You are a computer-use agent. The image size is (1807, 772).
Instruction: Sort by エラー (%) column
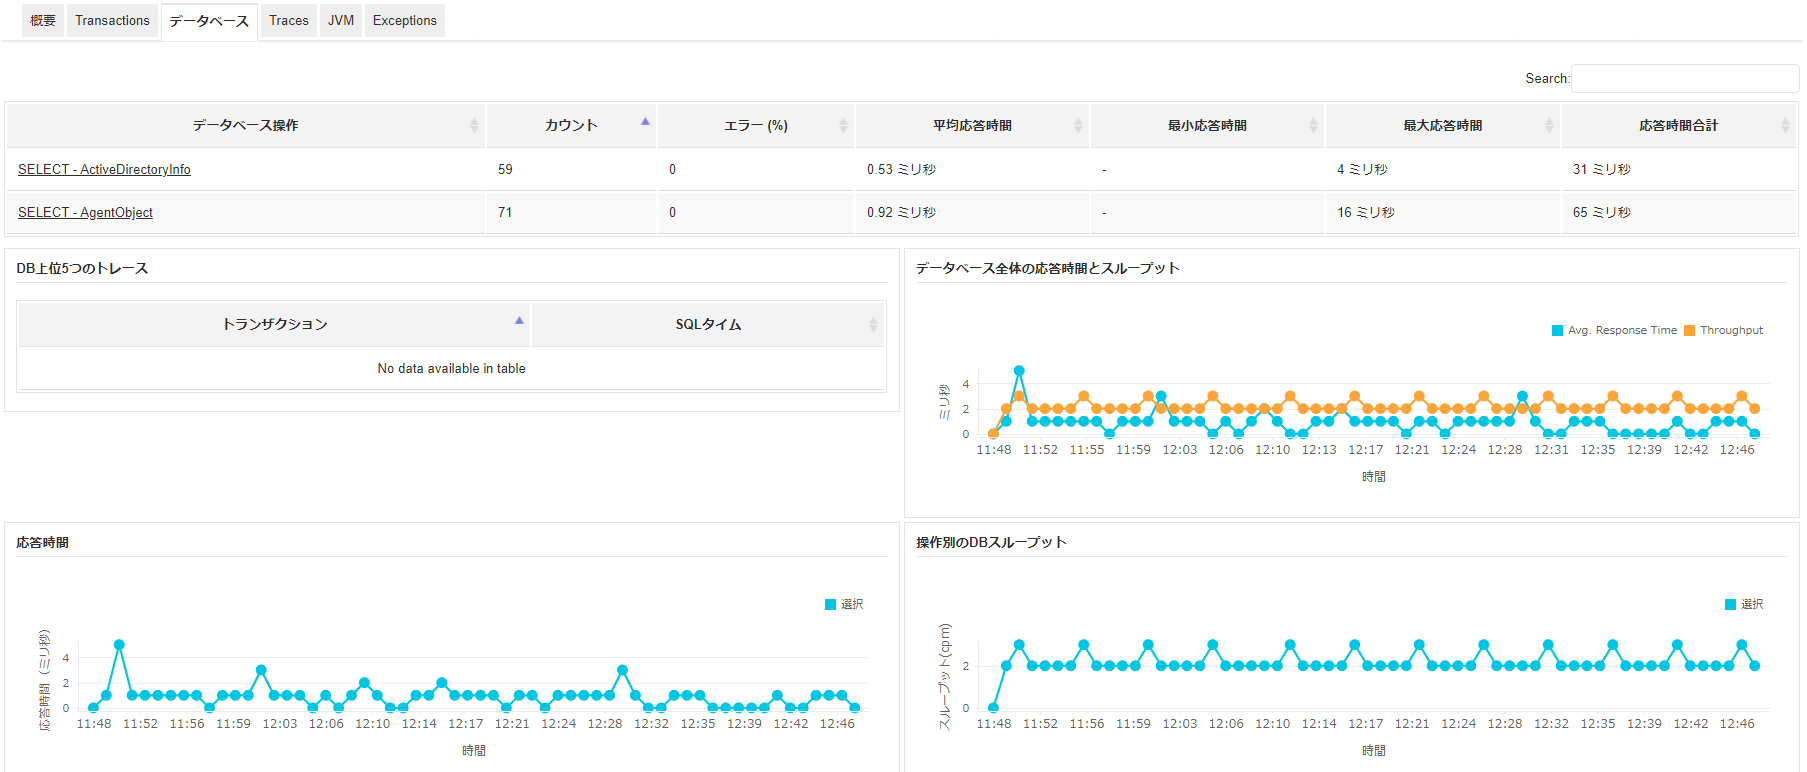tap(755, 125)
